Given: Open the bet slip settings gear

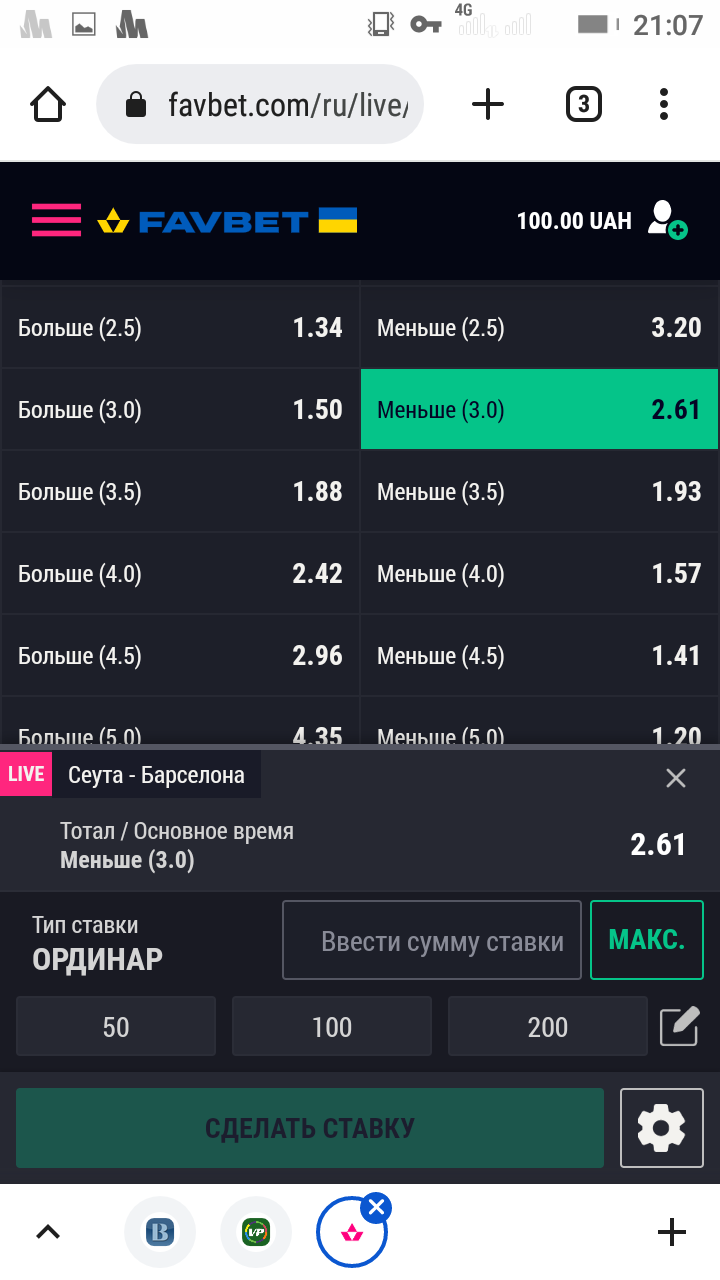Looking at the screenshot, I should (x=662, y=1127).
